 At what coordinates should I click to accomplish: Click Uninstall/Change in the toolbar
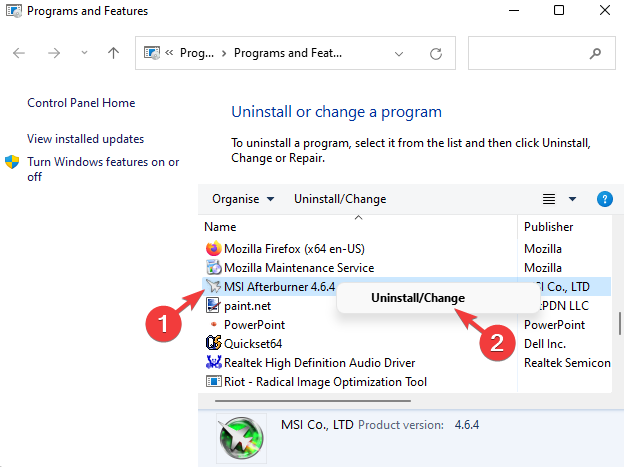340,199
